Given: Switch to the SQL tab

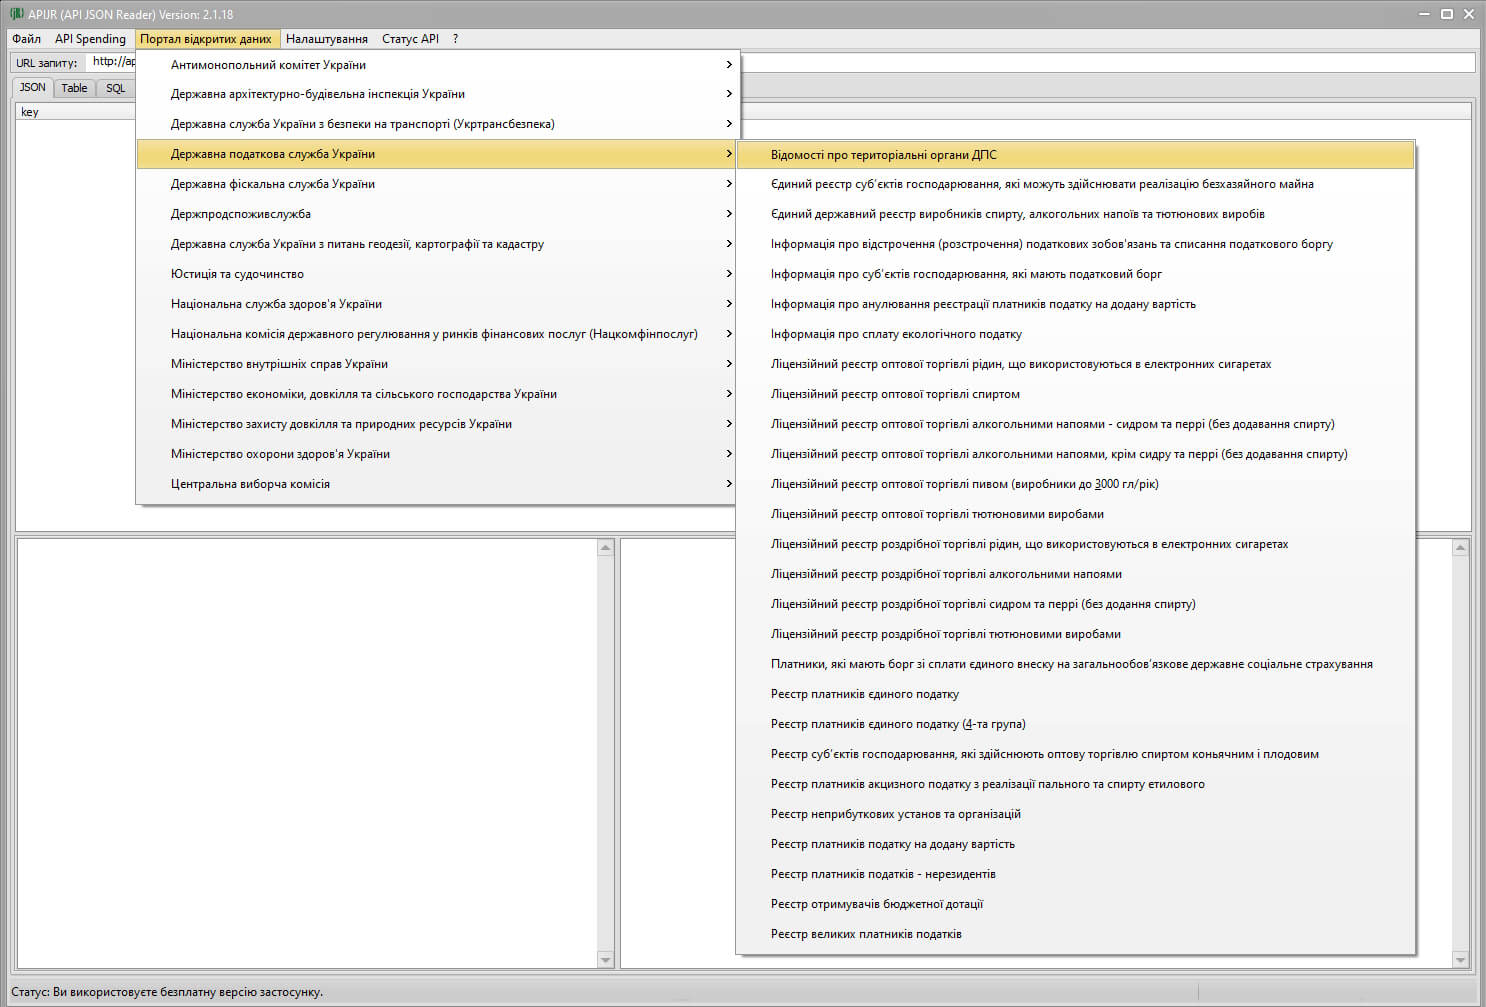Looking at the screenshot, I should [x=116, y=88].
